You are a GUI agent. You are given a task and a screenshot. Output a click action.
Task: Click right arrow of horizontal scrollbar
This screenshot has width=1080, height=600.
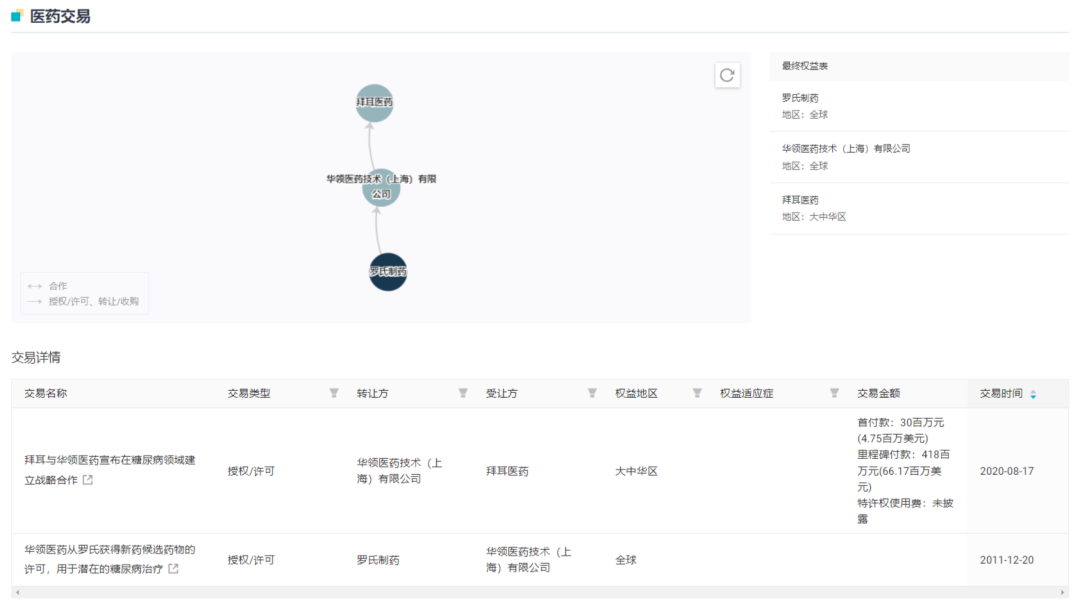[x=1063, y=592]
